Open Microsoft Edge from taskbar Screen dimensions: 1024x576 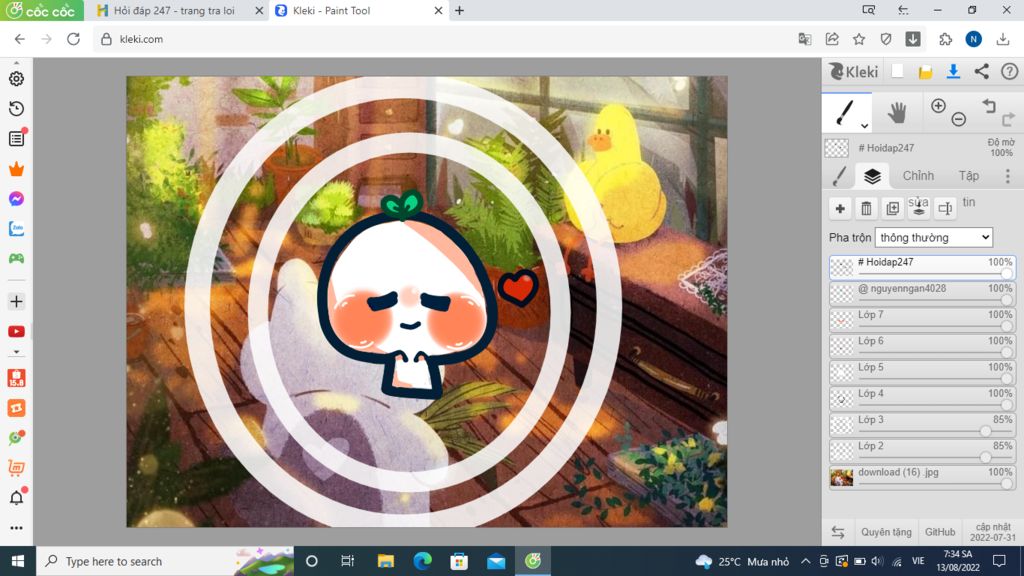click(423, 561)
